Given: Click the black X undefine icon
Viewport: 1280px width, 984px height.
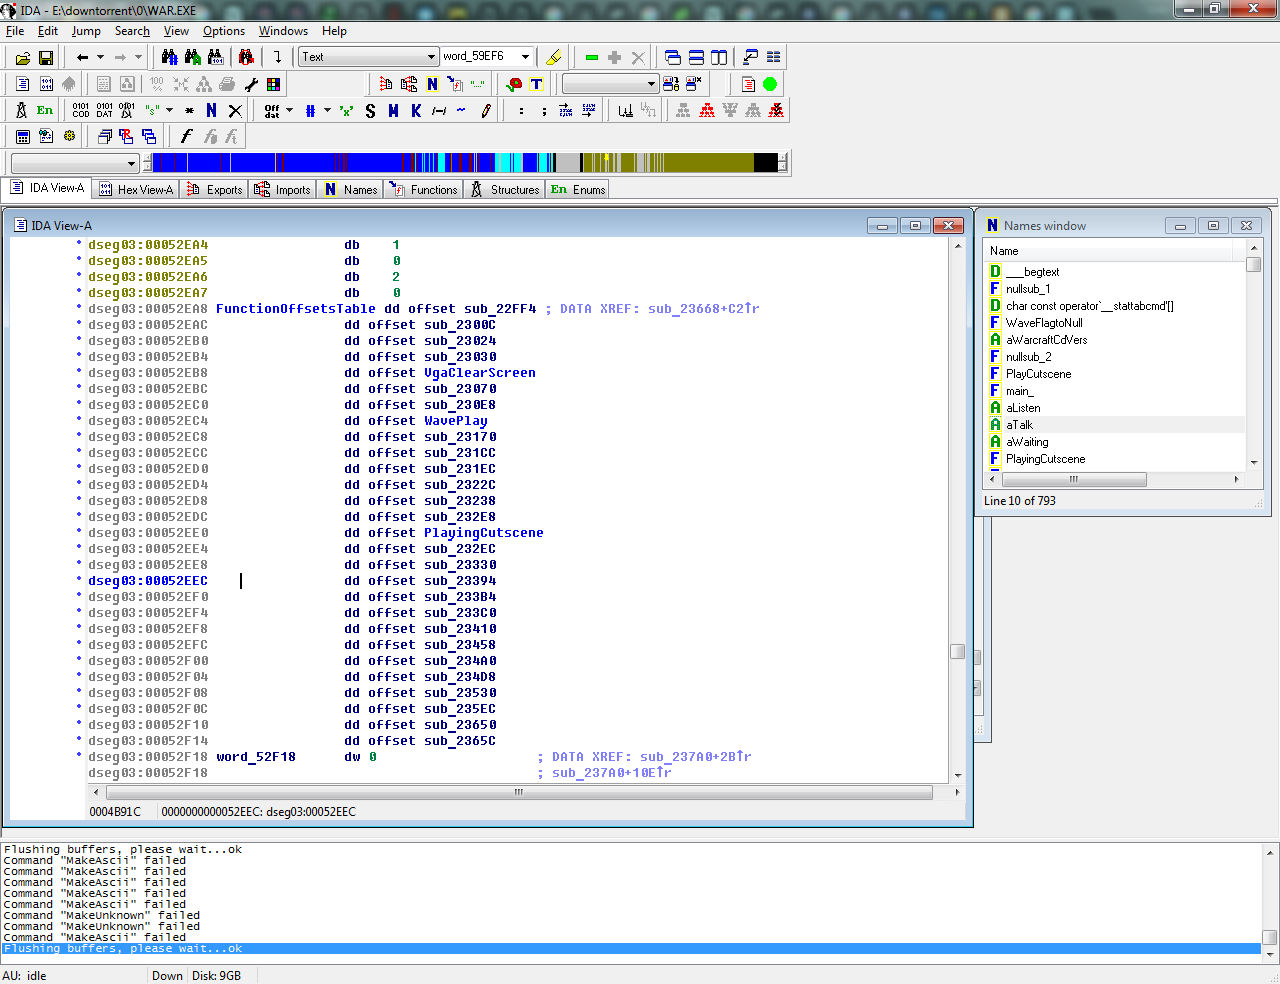Looking at the screenshot, I should tap(235, 111).
